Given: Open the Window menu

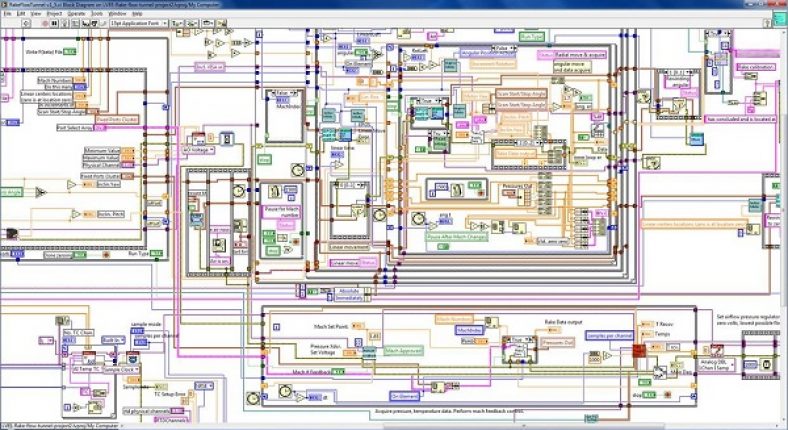Looking at the screenshot, I should pos(118,14).
